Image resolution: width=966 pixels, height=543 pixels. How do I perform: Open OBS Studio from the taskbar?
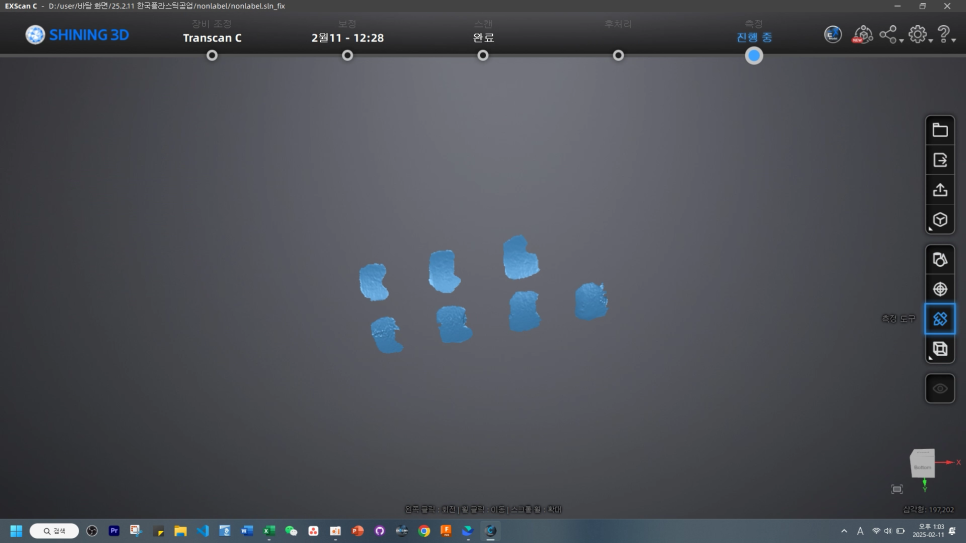pyautogui.click(x=92, y=531)
